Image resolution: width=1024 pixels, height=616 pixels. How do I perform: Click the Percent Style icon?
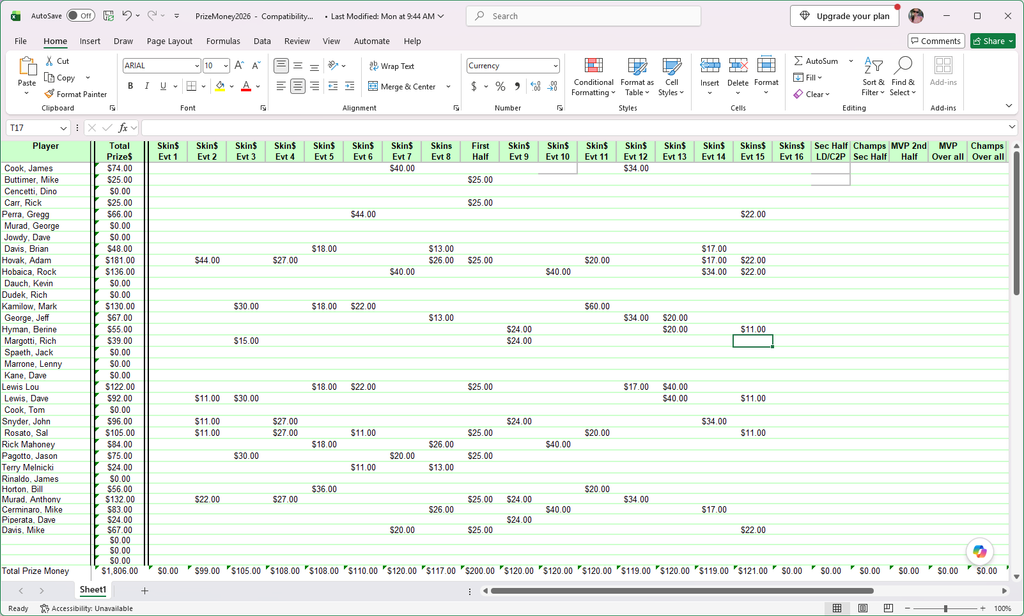coord(500,86)
